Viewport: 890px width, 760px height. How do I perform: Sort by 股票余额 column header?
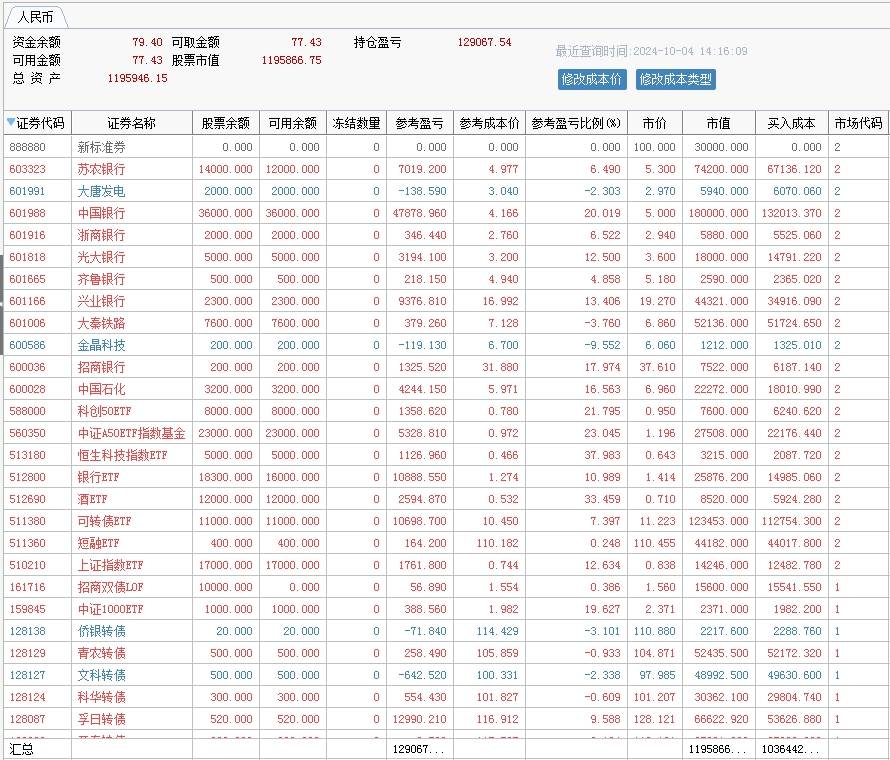coord(226,123)
